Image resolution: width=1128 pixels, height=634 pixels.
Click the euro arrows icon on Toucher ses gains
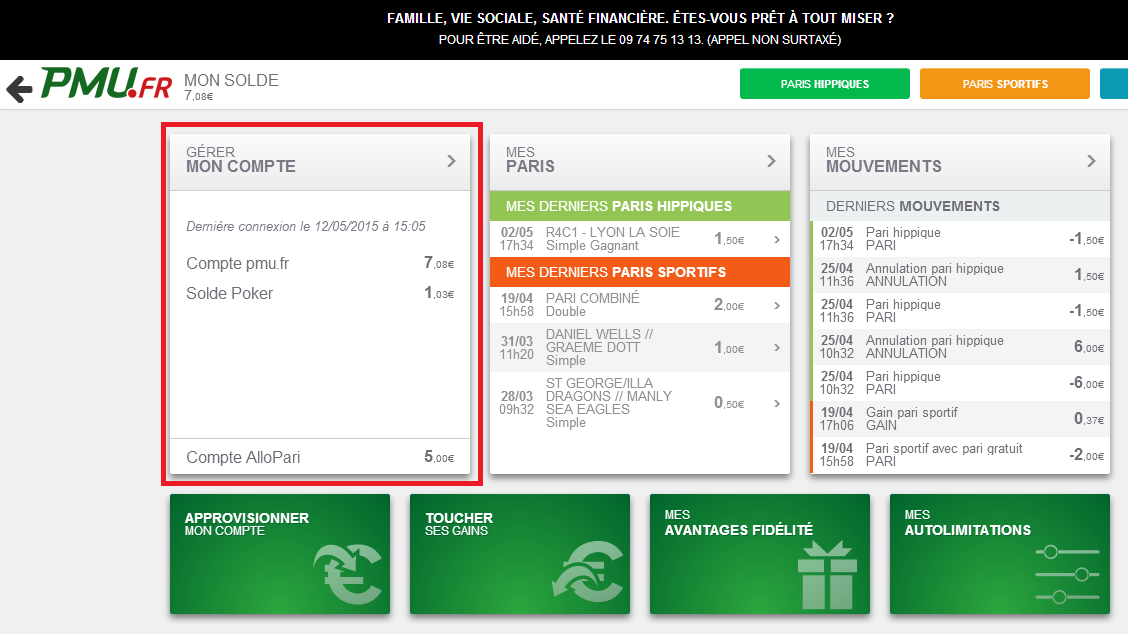pos(588,571)
